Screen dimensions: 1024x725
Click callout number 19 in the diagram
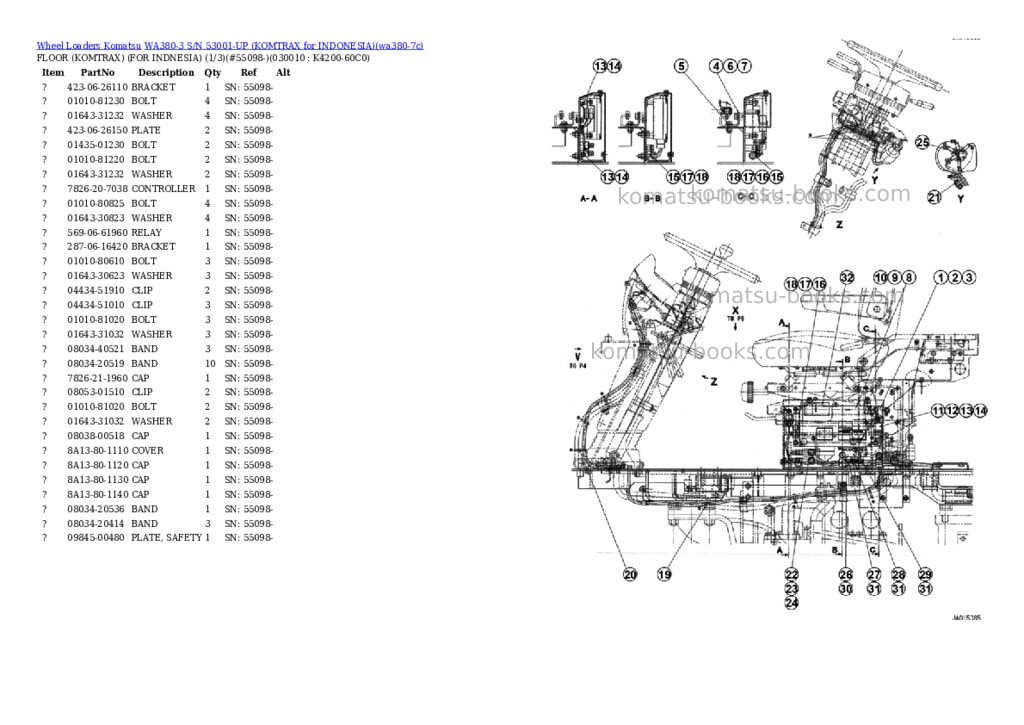(664, 575)
